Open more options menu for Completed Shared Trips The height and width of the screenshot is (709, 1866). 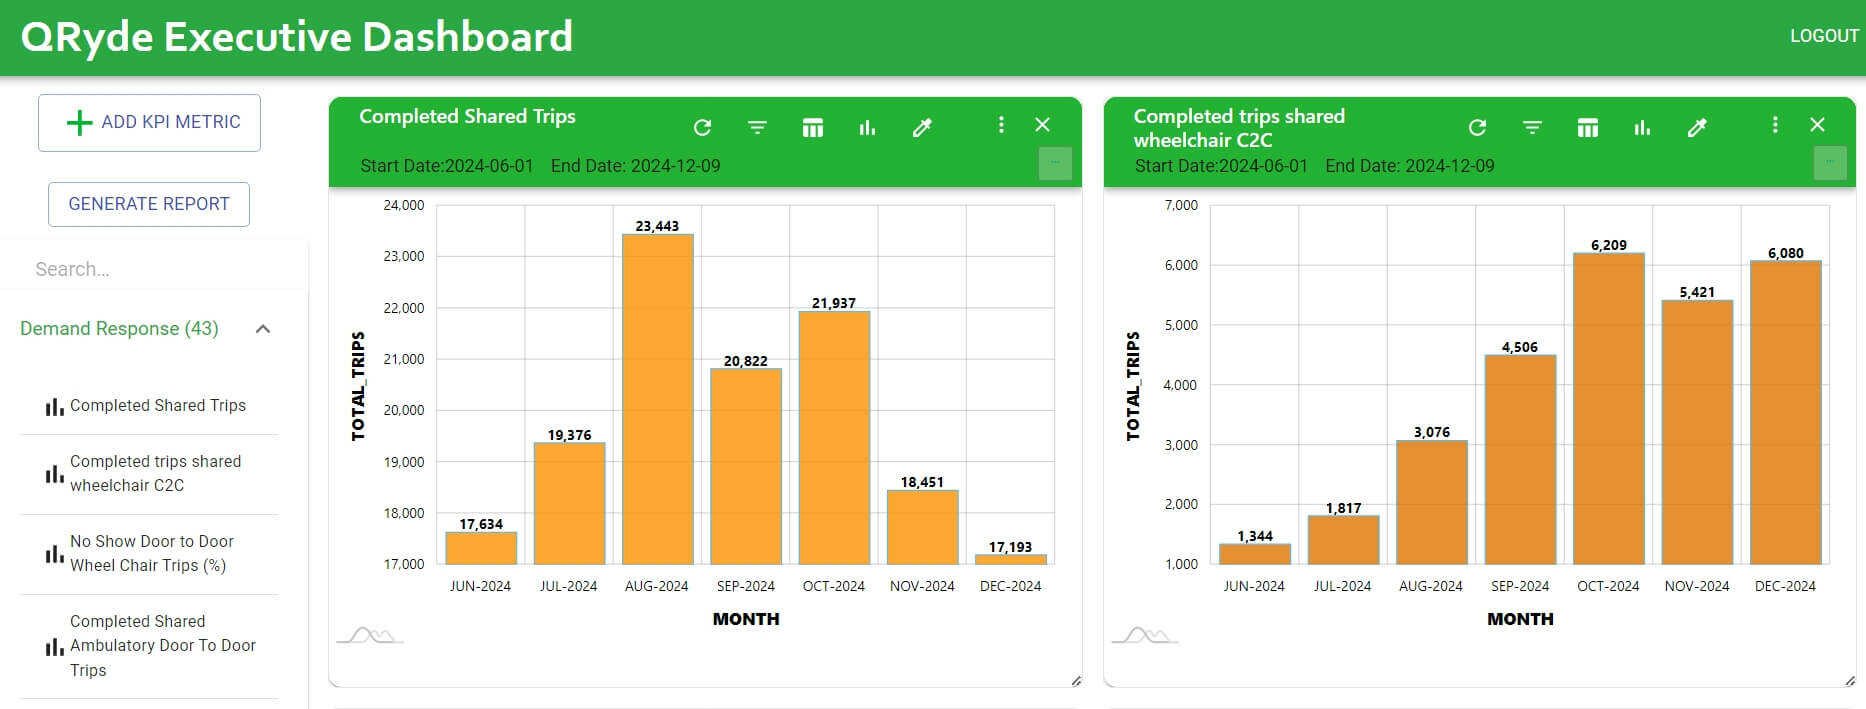(x=1000, y=125)
